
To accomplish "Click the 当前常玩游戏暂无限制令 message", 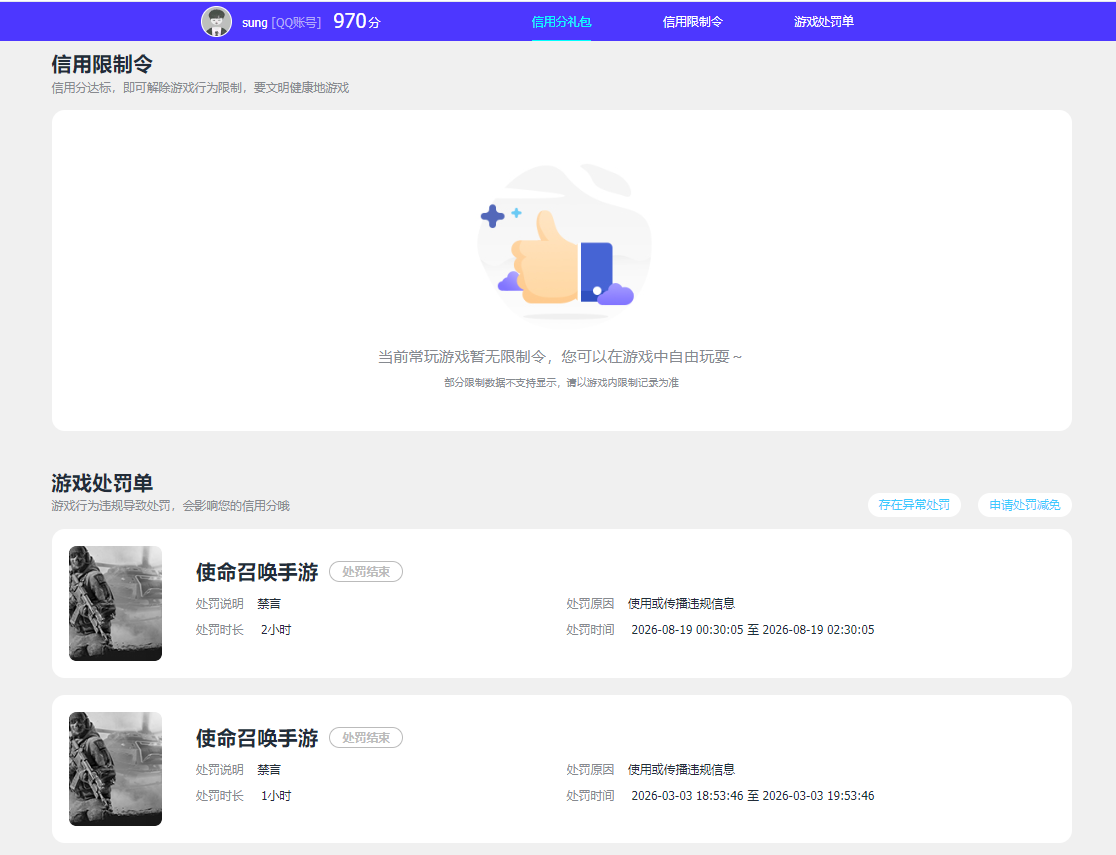I will pyautogui.click(x=559, y=356).
